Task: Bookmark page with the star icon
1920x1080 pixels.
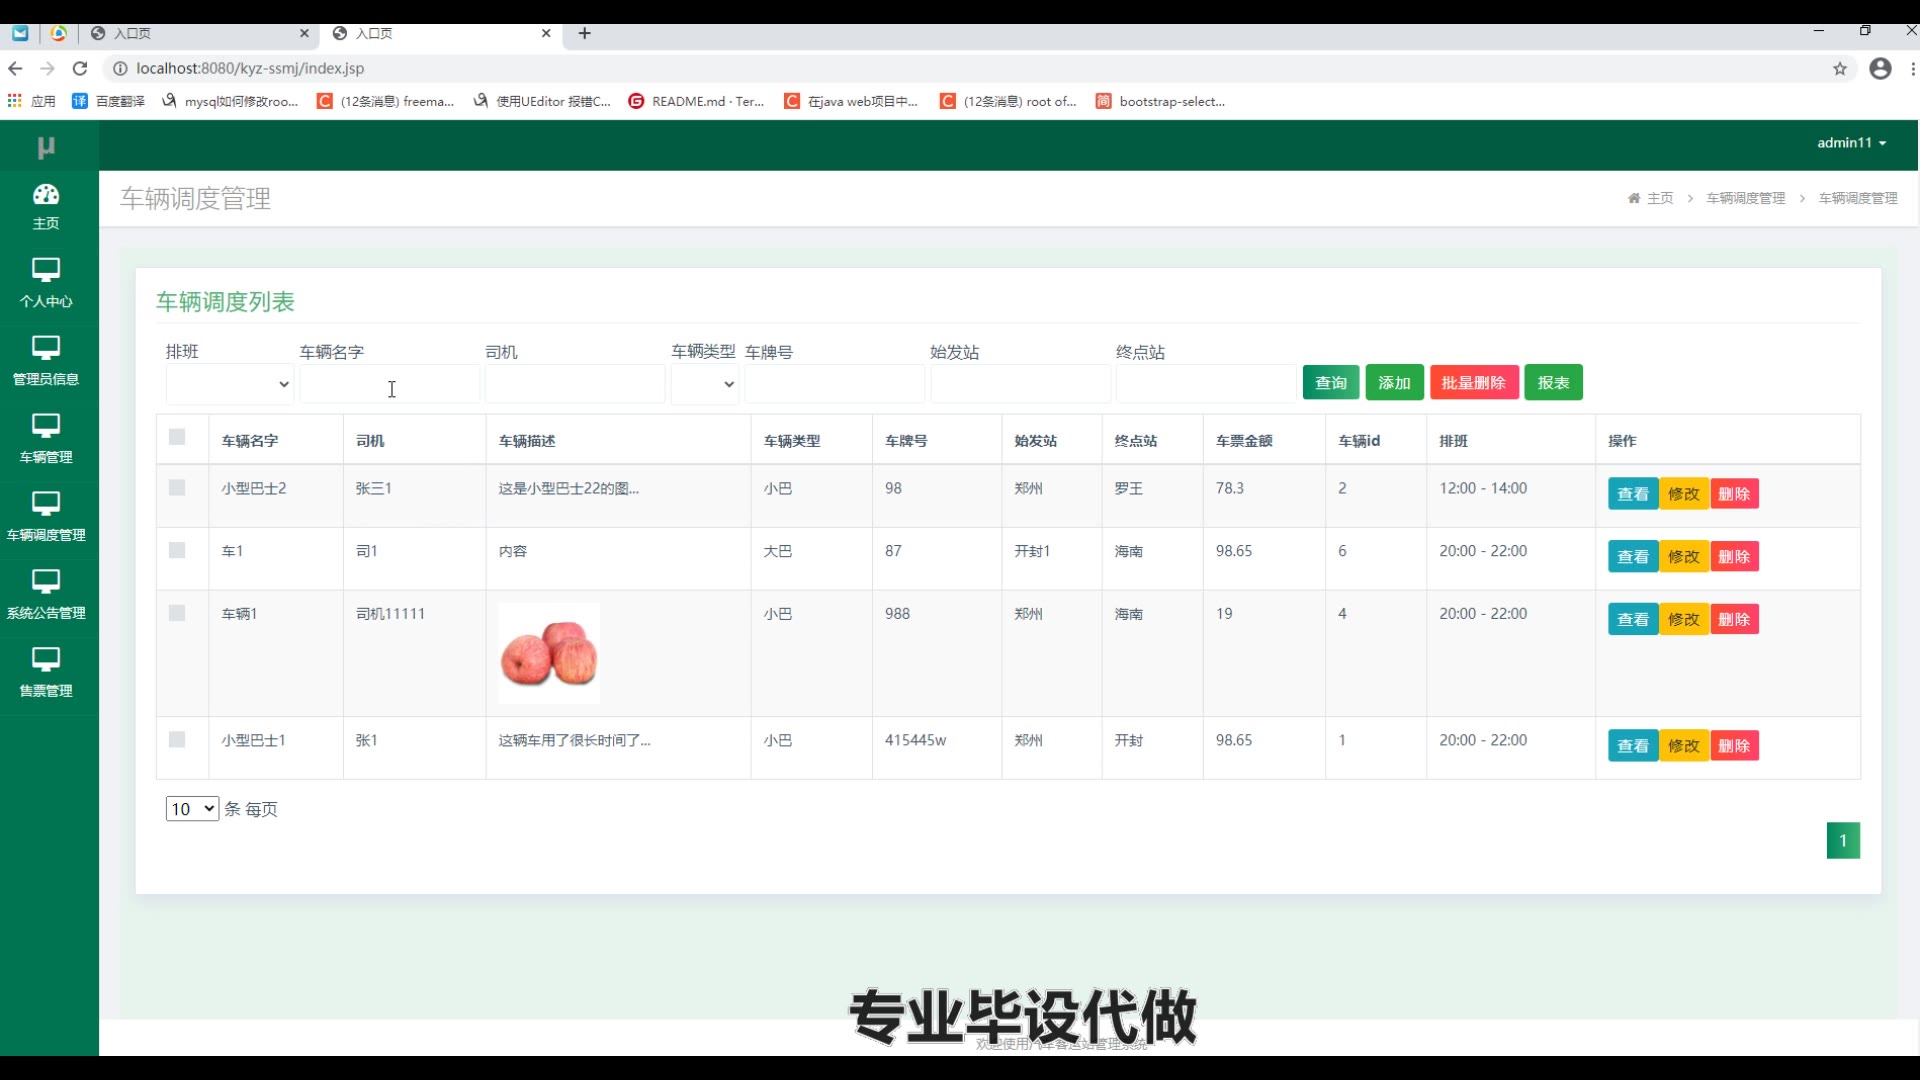Action: [x=1839, y=68]
